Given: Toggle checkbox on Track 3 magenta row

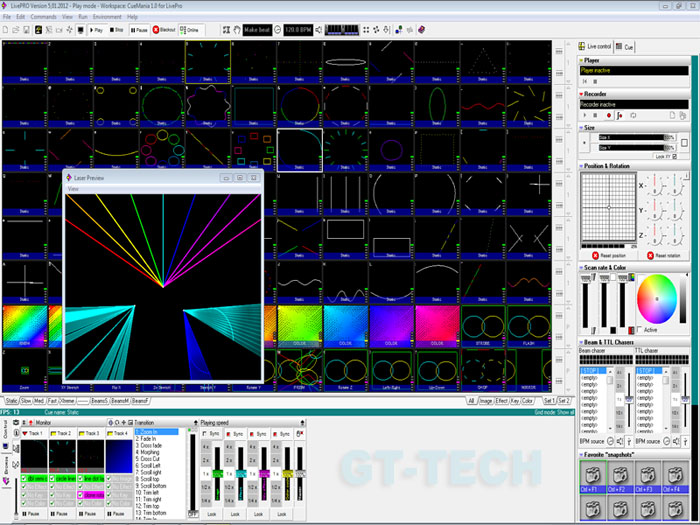Looking at the screenshot, I should point(80,495).
